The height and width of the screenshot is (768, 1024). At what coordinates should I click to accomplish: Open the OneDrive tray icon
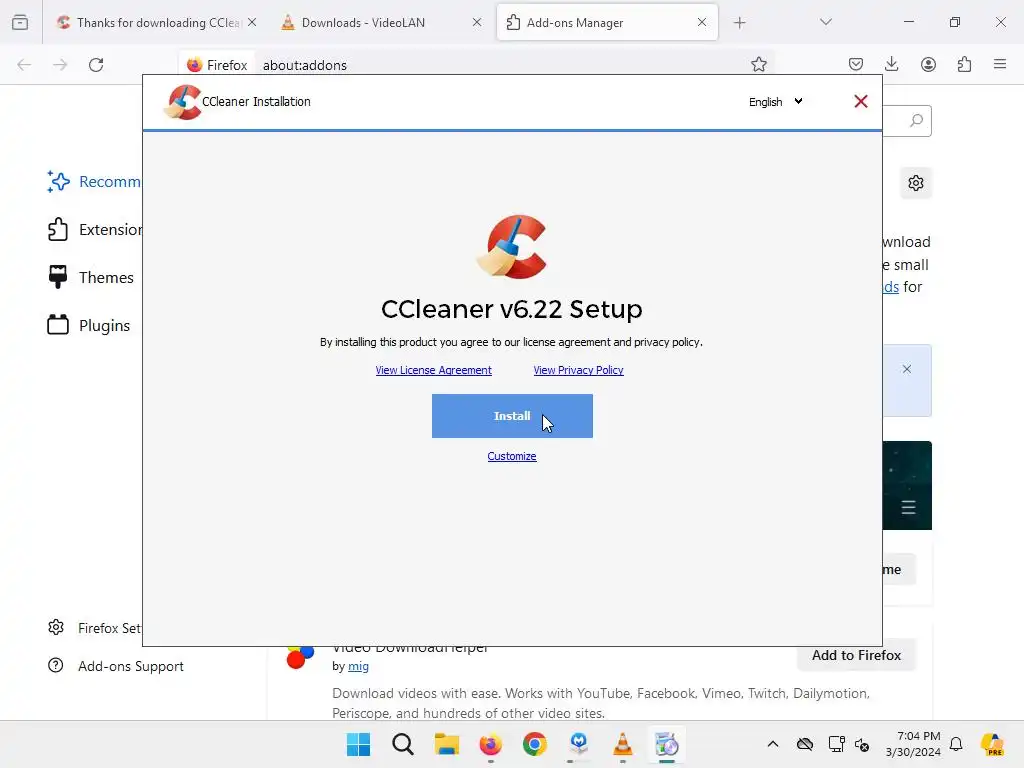click(x=805, y=744)
